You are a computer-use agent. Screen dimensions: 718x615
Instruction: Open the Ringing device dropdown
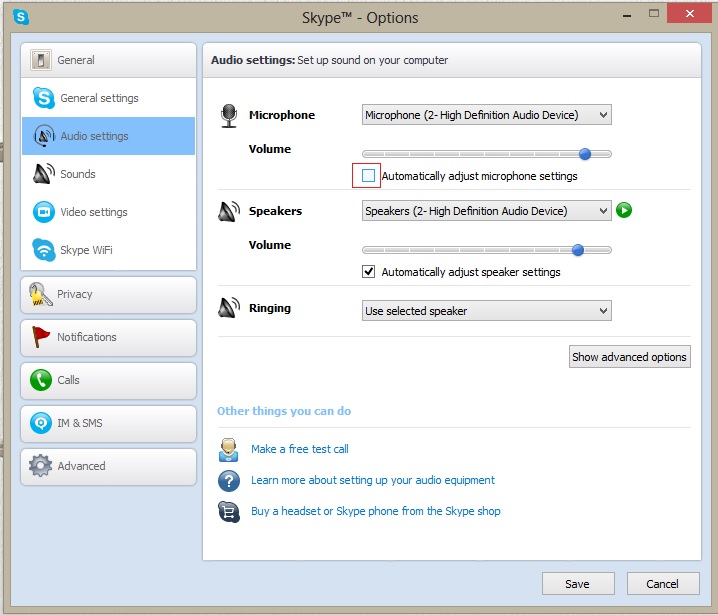486,310
